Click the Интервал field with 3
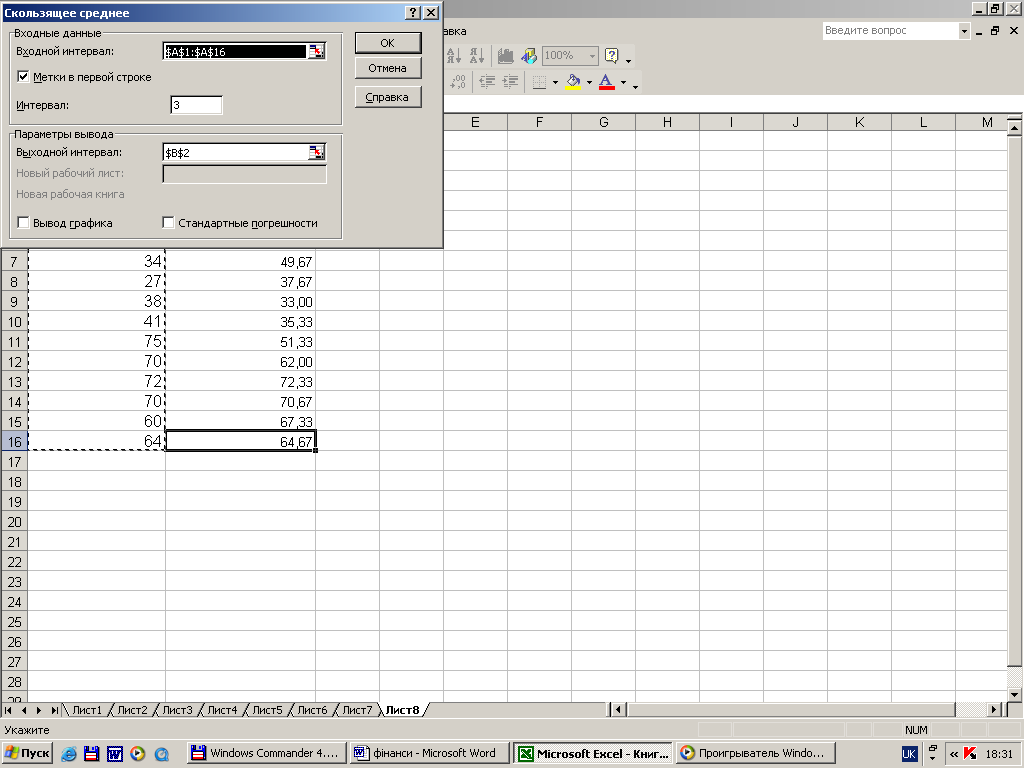The height and width of the screenshot is (768, 1024). coord(197,105)
